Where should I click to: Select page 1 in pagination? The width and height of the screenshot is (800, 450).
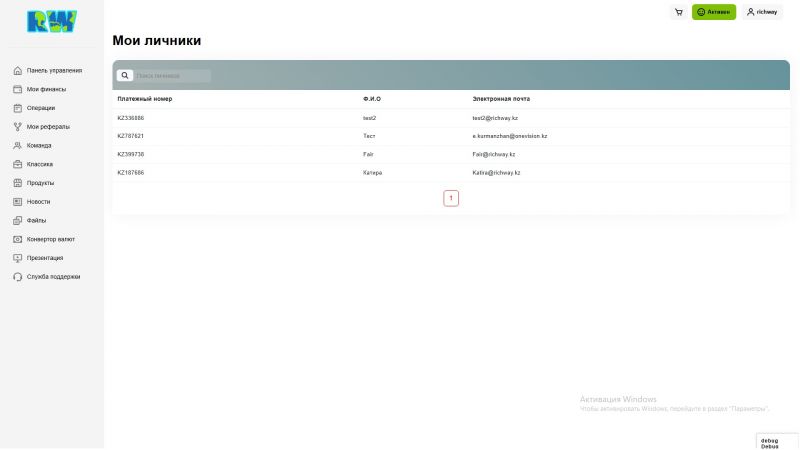pyautogui.click(x=451, y=198)
